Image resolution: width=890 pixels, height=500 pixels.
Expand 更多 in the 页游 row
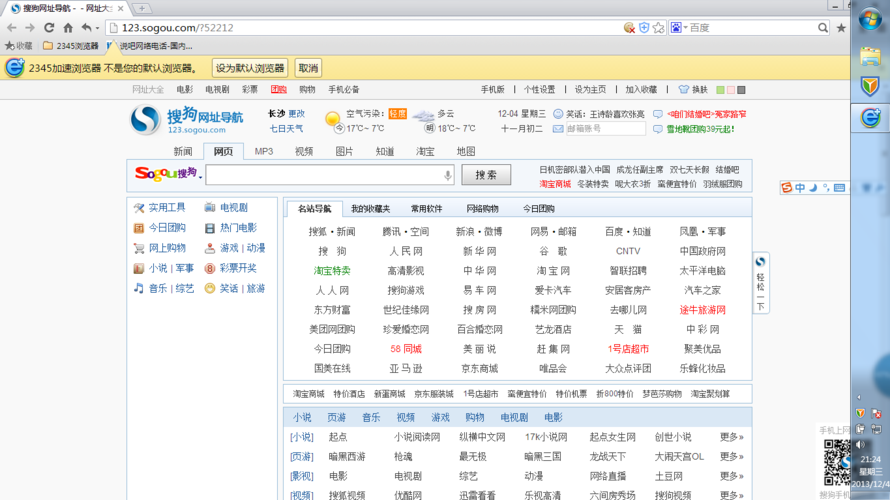click(x=731, y=456)
